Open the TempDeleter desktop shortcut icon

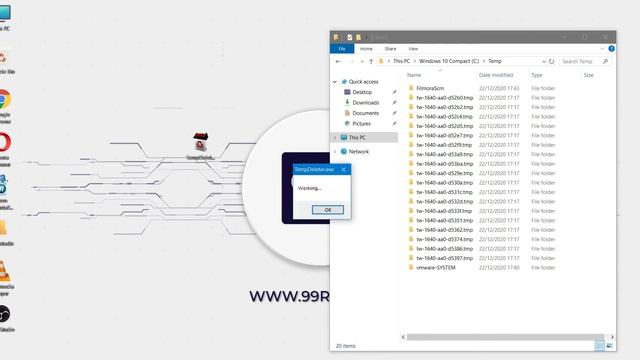(200, 142)
